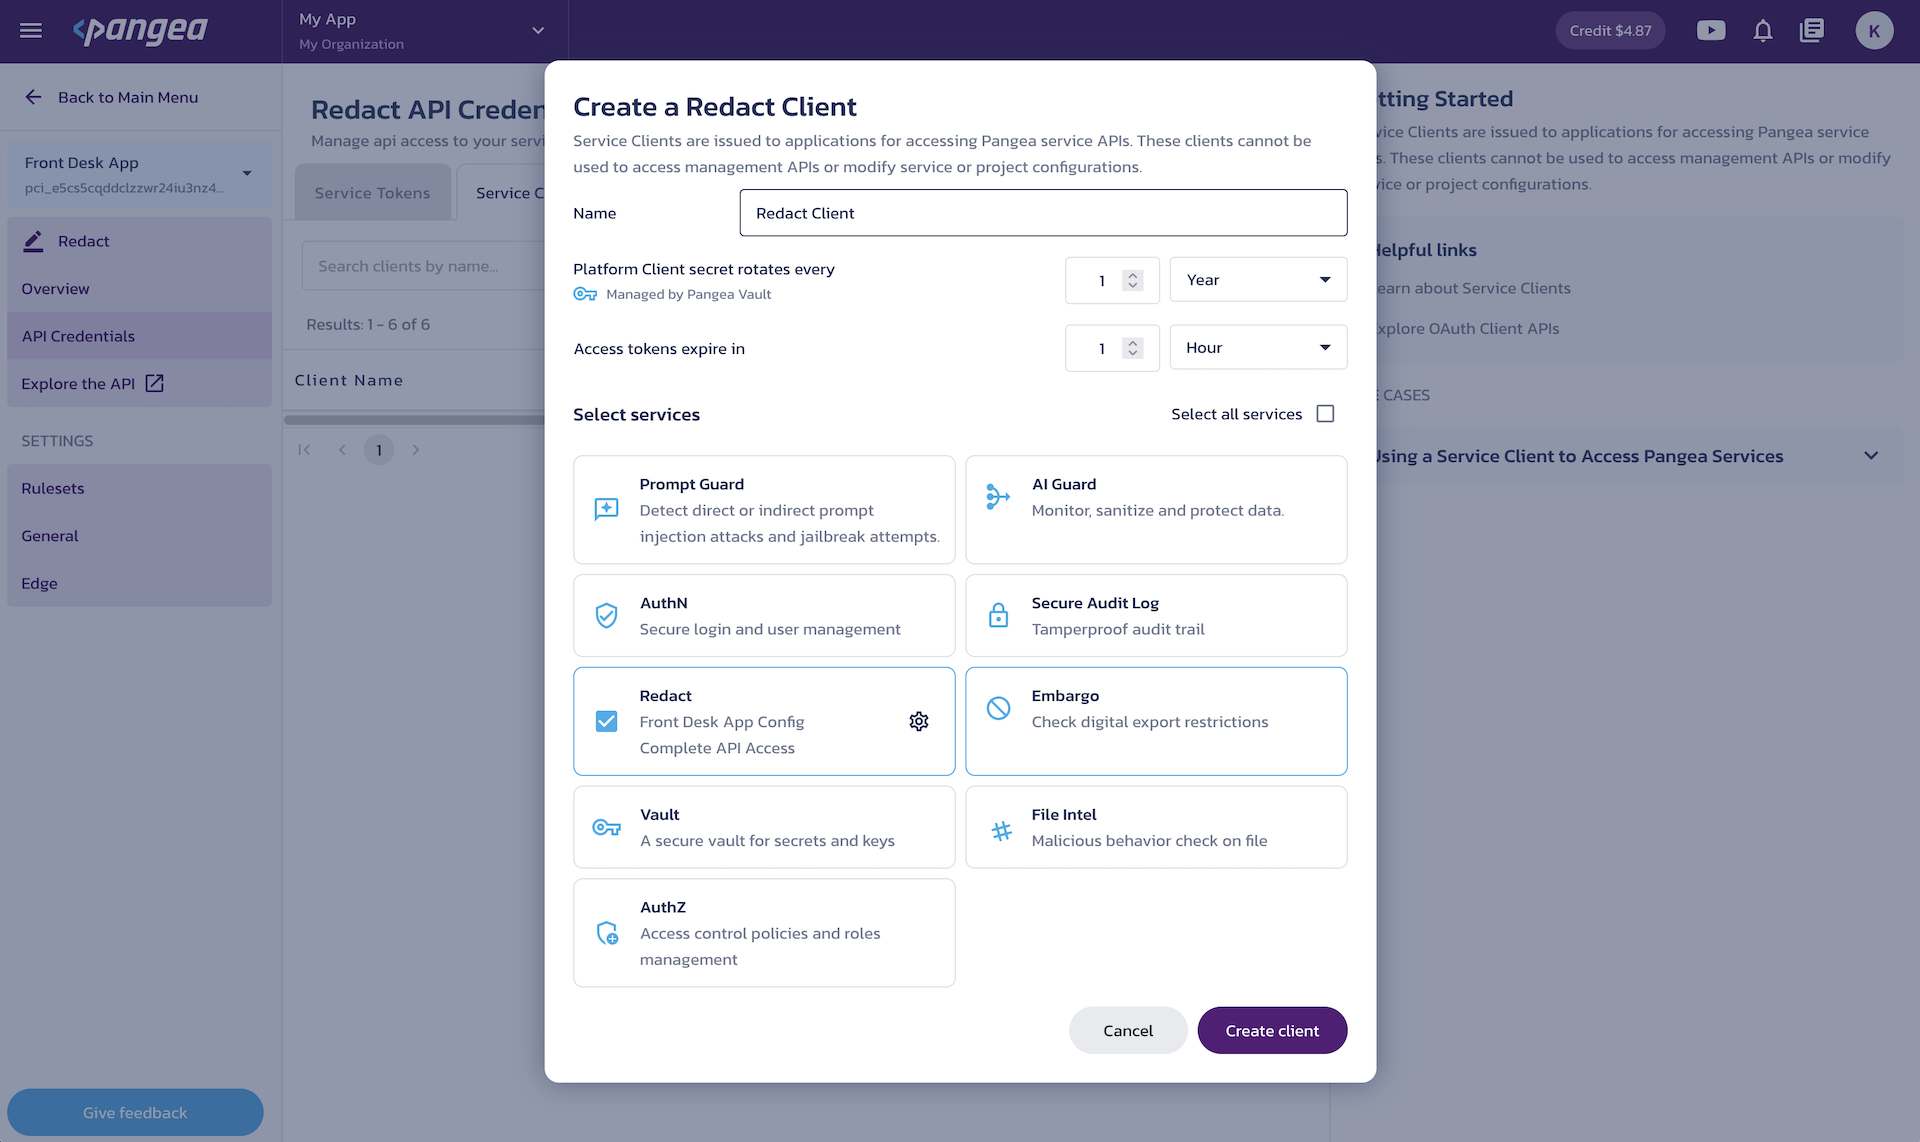Click the Create client button
This screenshot has height=1142, width=1920.
tap(1272, 1030)
